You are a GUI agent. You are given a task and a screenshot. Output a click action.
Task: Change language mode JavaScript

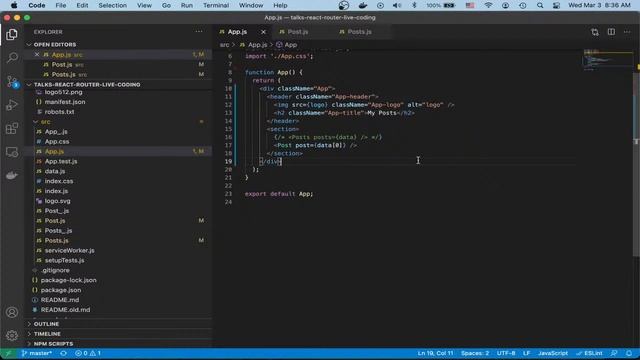click(x=553, y=353)
